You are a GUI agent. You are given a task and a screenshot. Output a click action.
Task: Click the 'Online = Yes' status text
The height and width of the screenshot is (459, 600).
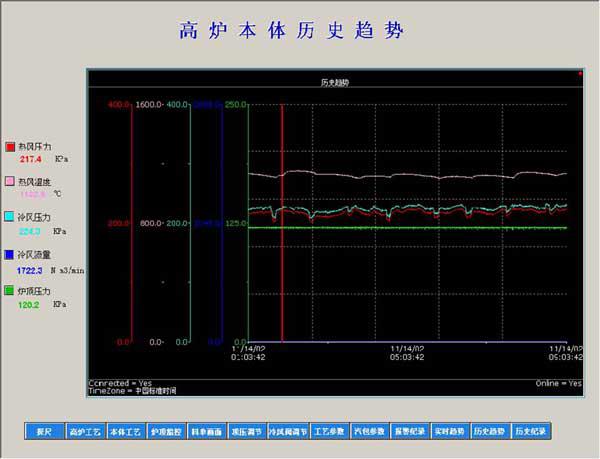(558, 383)
